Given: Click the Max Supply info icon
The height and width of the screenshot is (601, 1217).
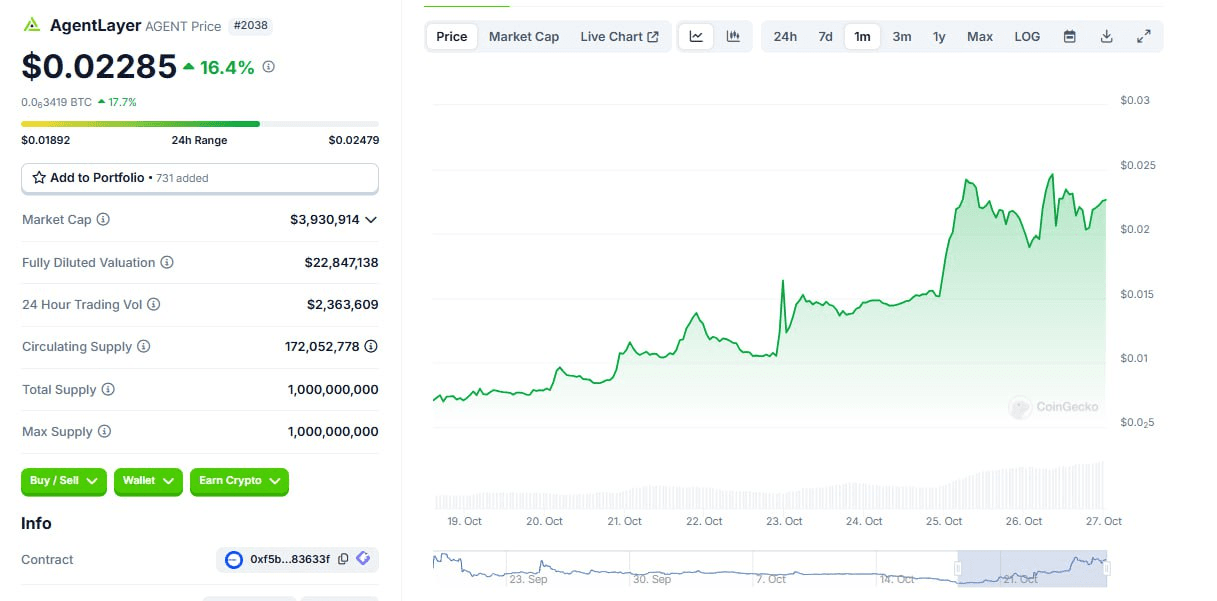Looking at the screenshot, I should click(x=104, y=431).
